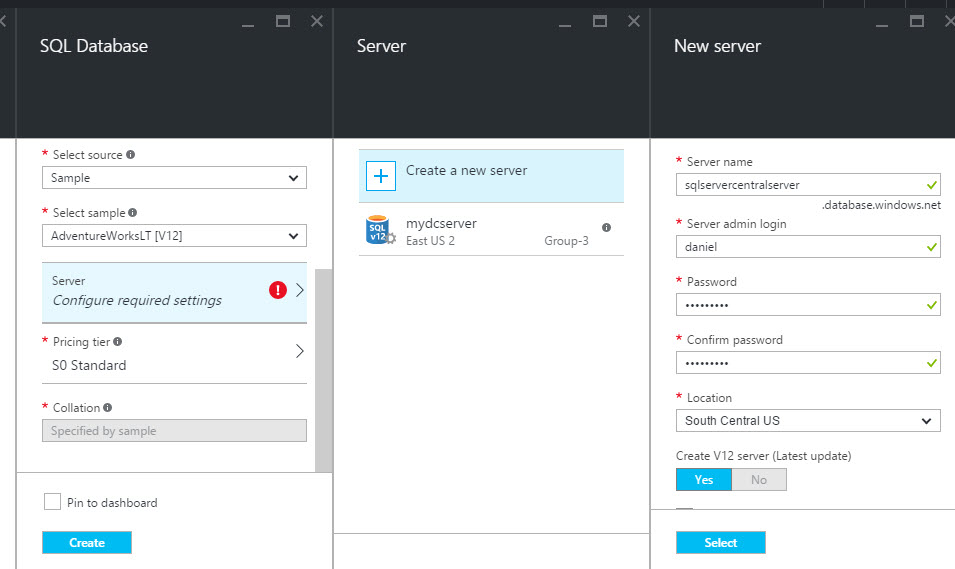Click info icon next to Pricing tier
The width and height of the screenshot is (955, 569).
click(x=118, y=342)
